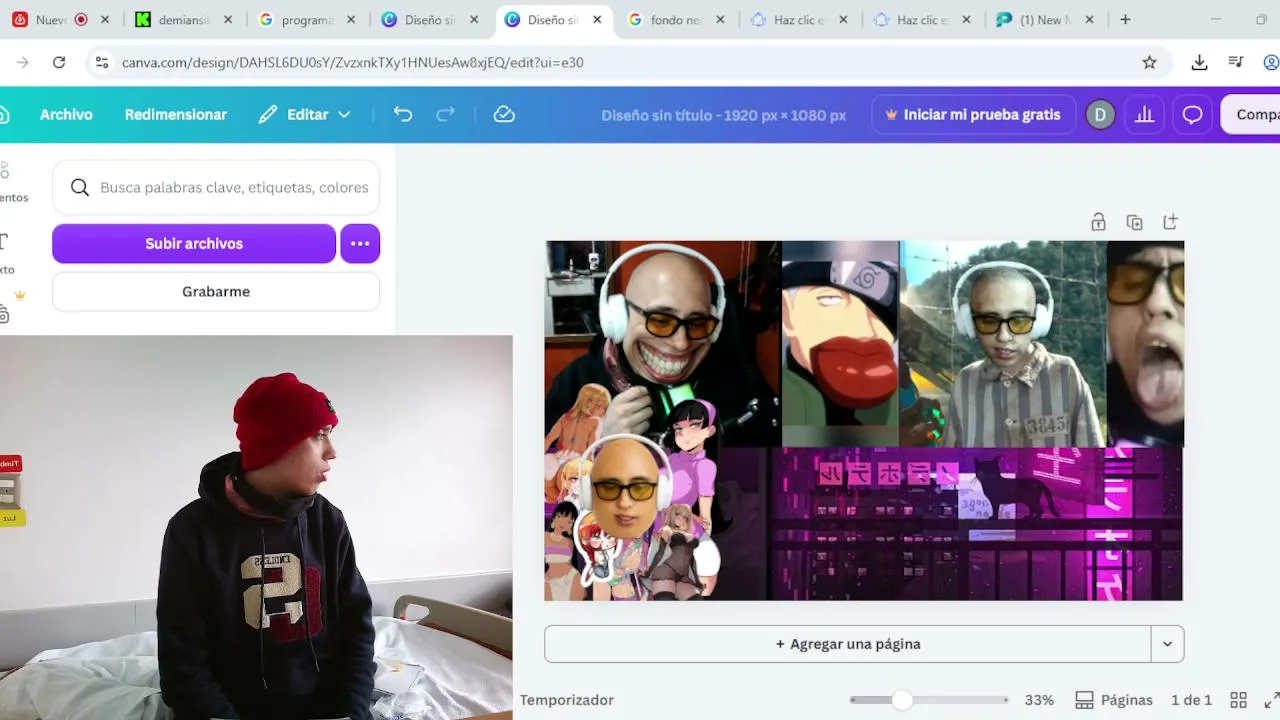Click '+ Agregar una página' button
The width and height of the screenshot is (1280, 720).
click(x=848, y=644)
